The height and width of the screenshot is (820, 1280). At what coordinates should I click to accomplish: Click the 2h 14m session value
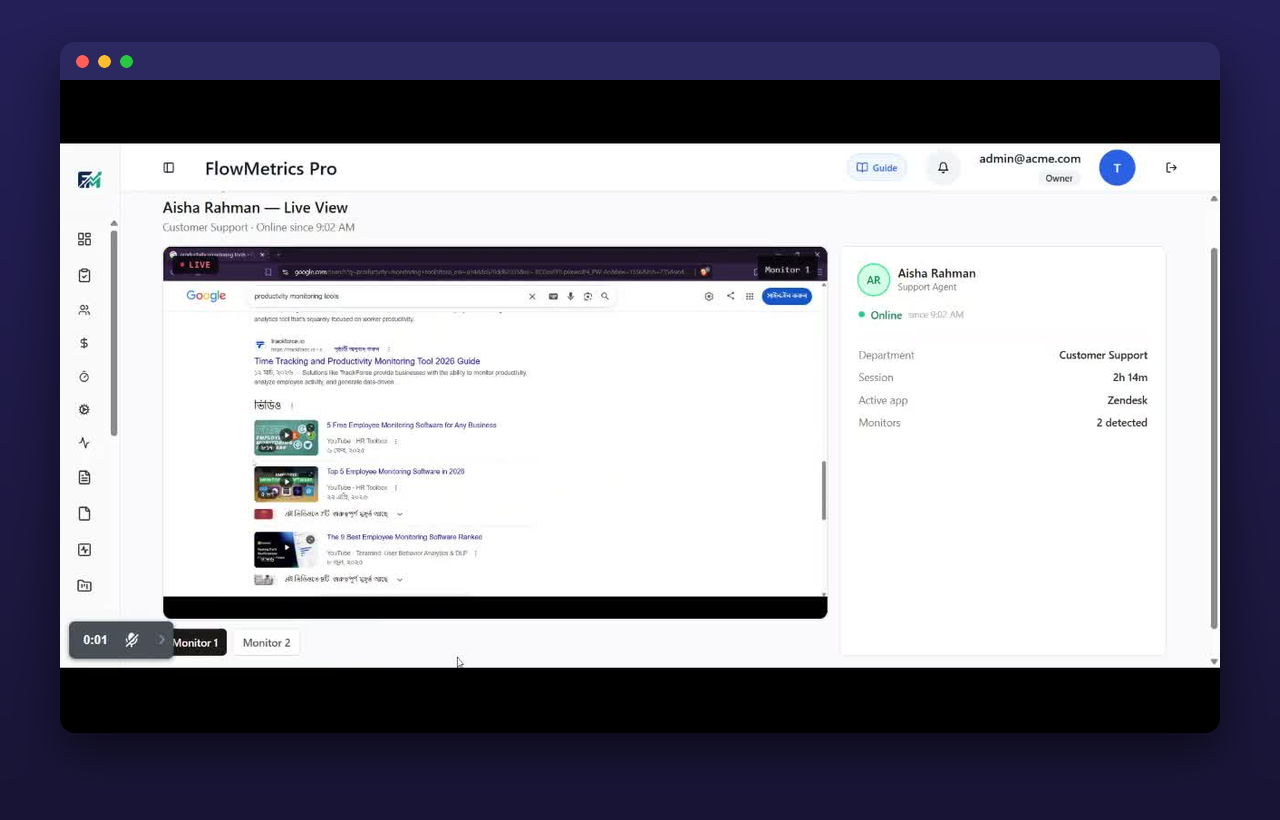[x=1130, y=377]
